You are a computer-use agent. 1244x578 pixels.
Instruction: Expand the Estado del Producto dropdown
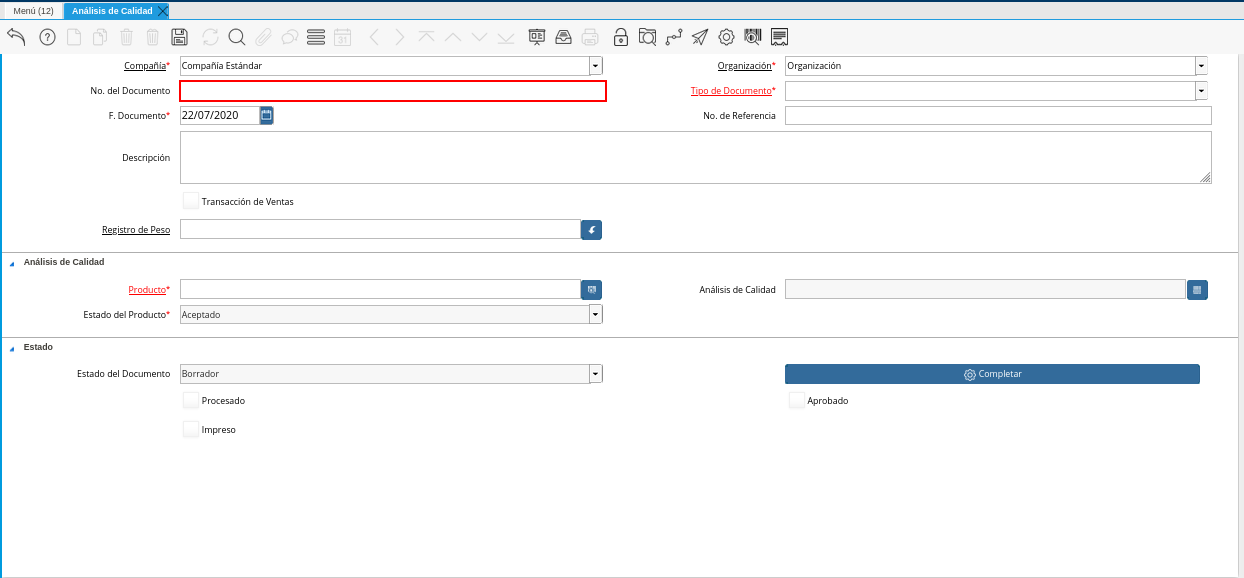(596, 314)
